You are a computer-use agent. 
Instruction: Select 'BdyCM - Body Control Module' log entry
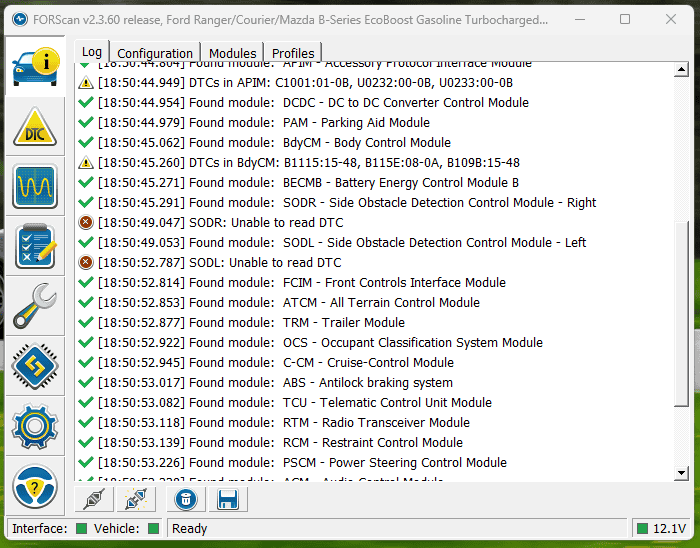pyautogui.click(x=274, y=143)
